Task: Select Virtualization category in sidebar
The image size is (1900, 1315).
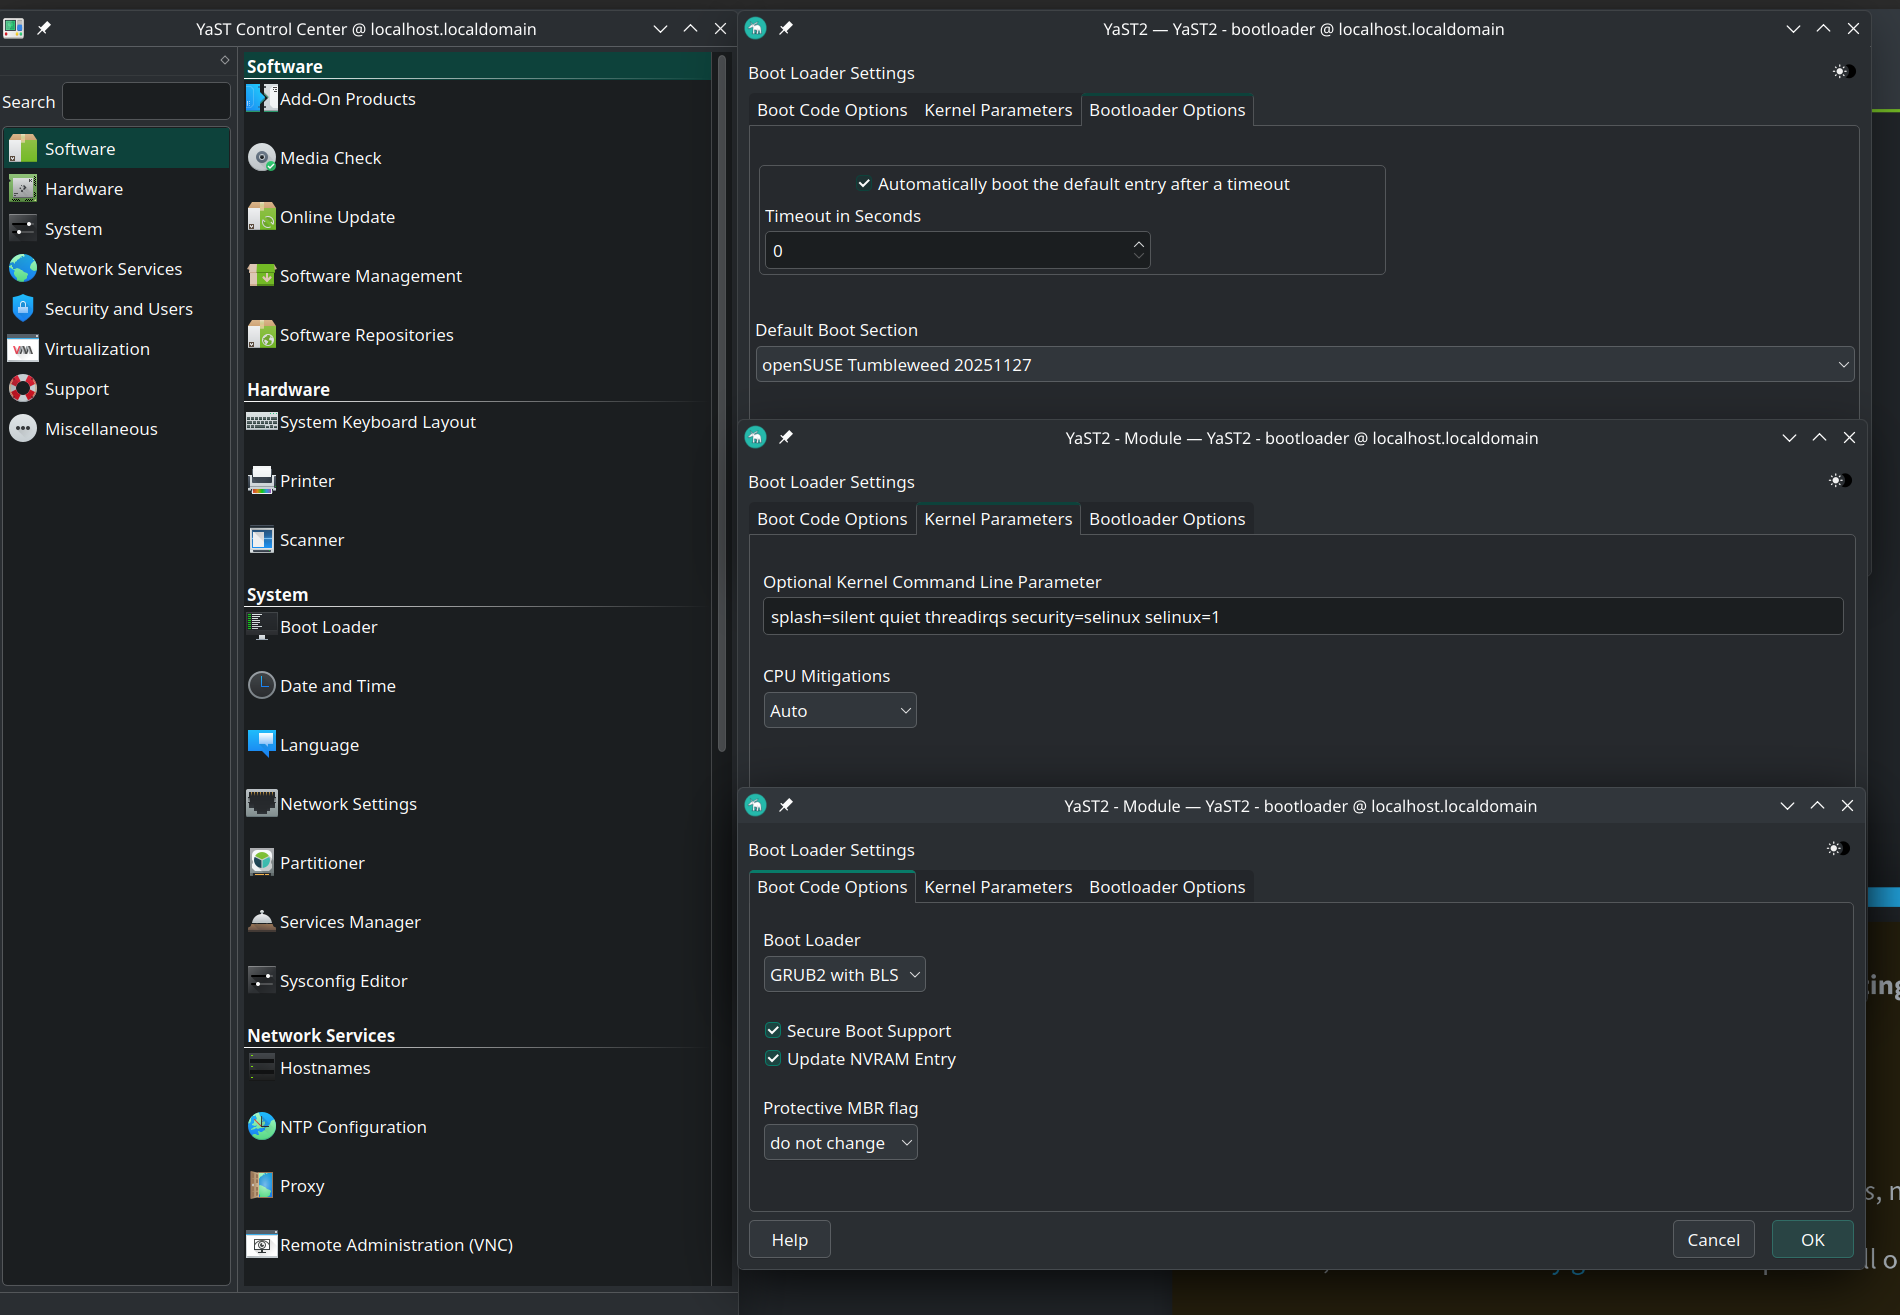Action: point(97,349)
